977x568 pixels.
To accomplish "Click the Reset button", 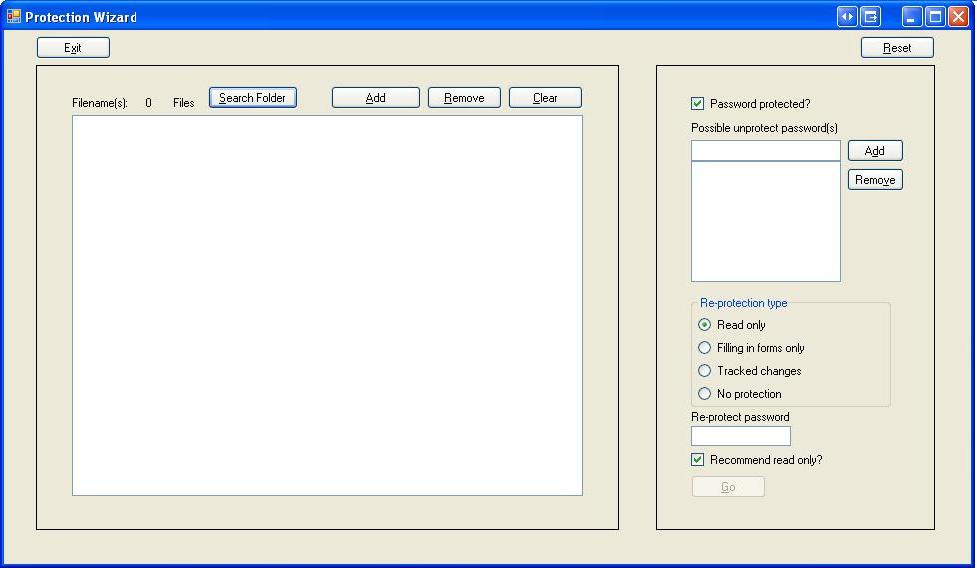I will 897,47.
